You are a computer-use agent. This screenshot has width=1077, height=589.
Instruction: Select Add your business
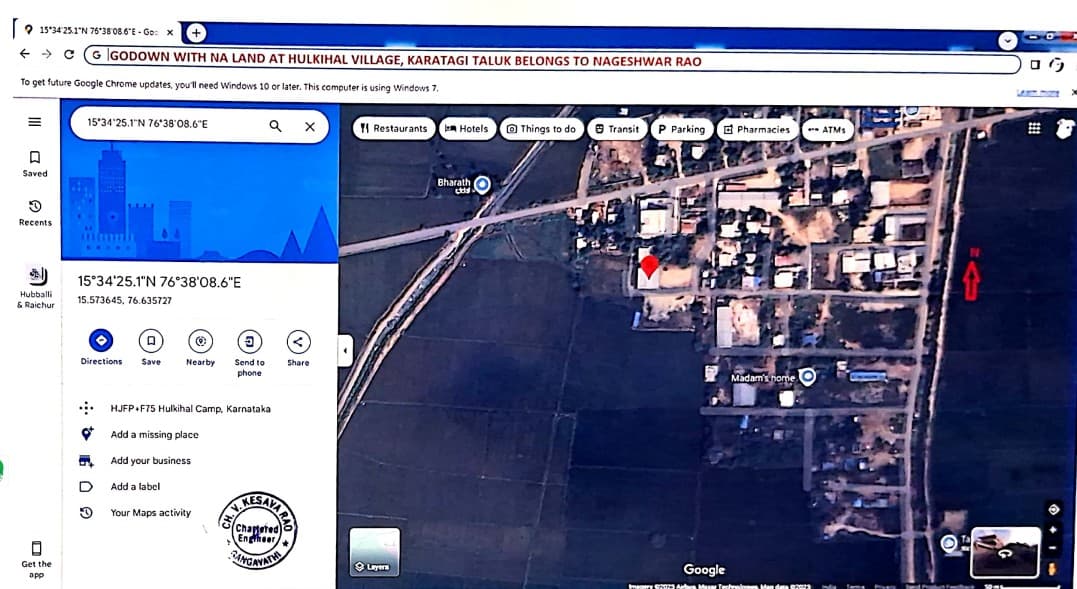[x=150, y=461]
